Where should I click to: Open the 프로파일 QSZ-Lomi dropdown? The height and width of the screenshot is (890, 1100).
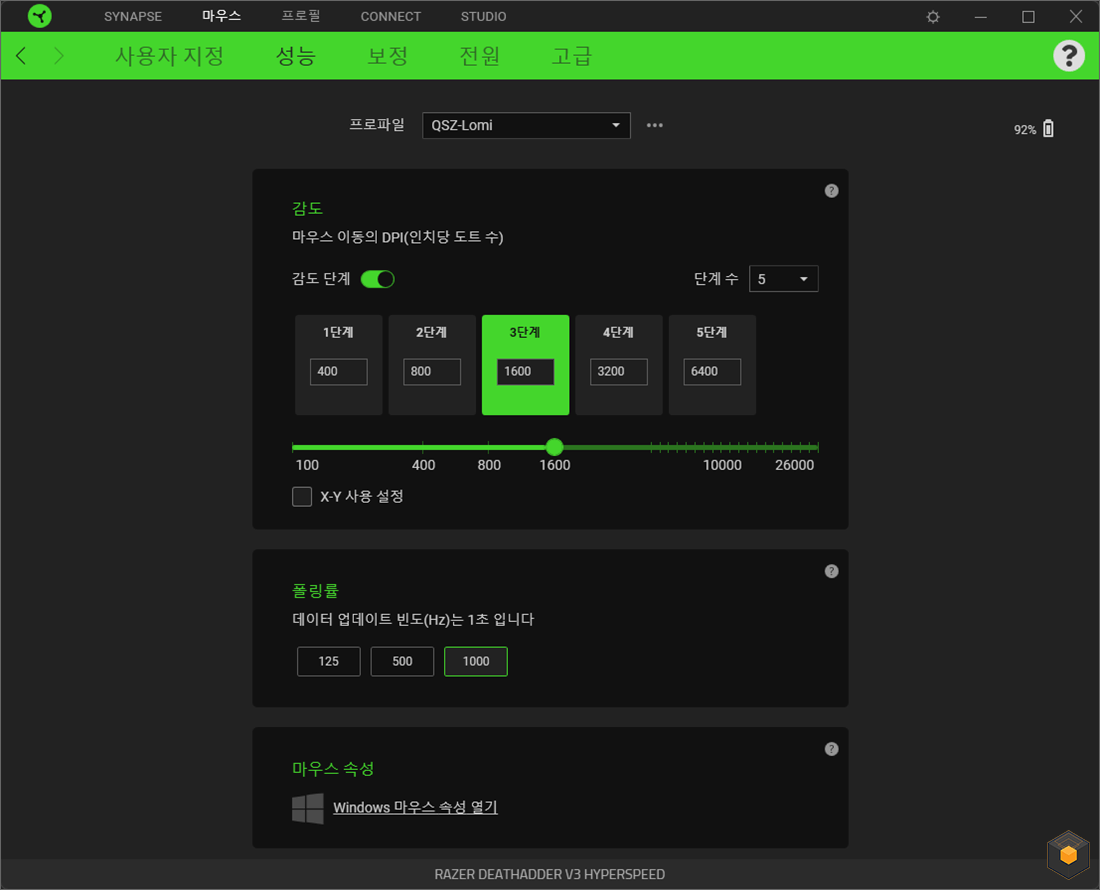point(526,126)
